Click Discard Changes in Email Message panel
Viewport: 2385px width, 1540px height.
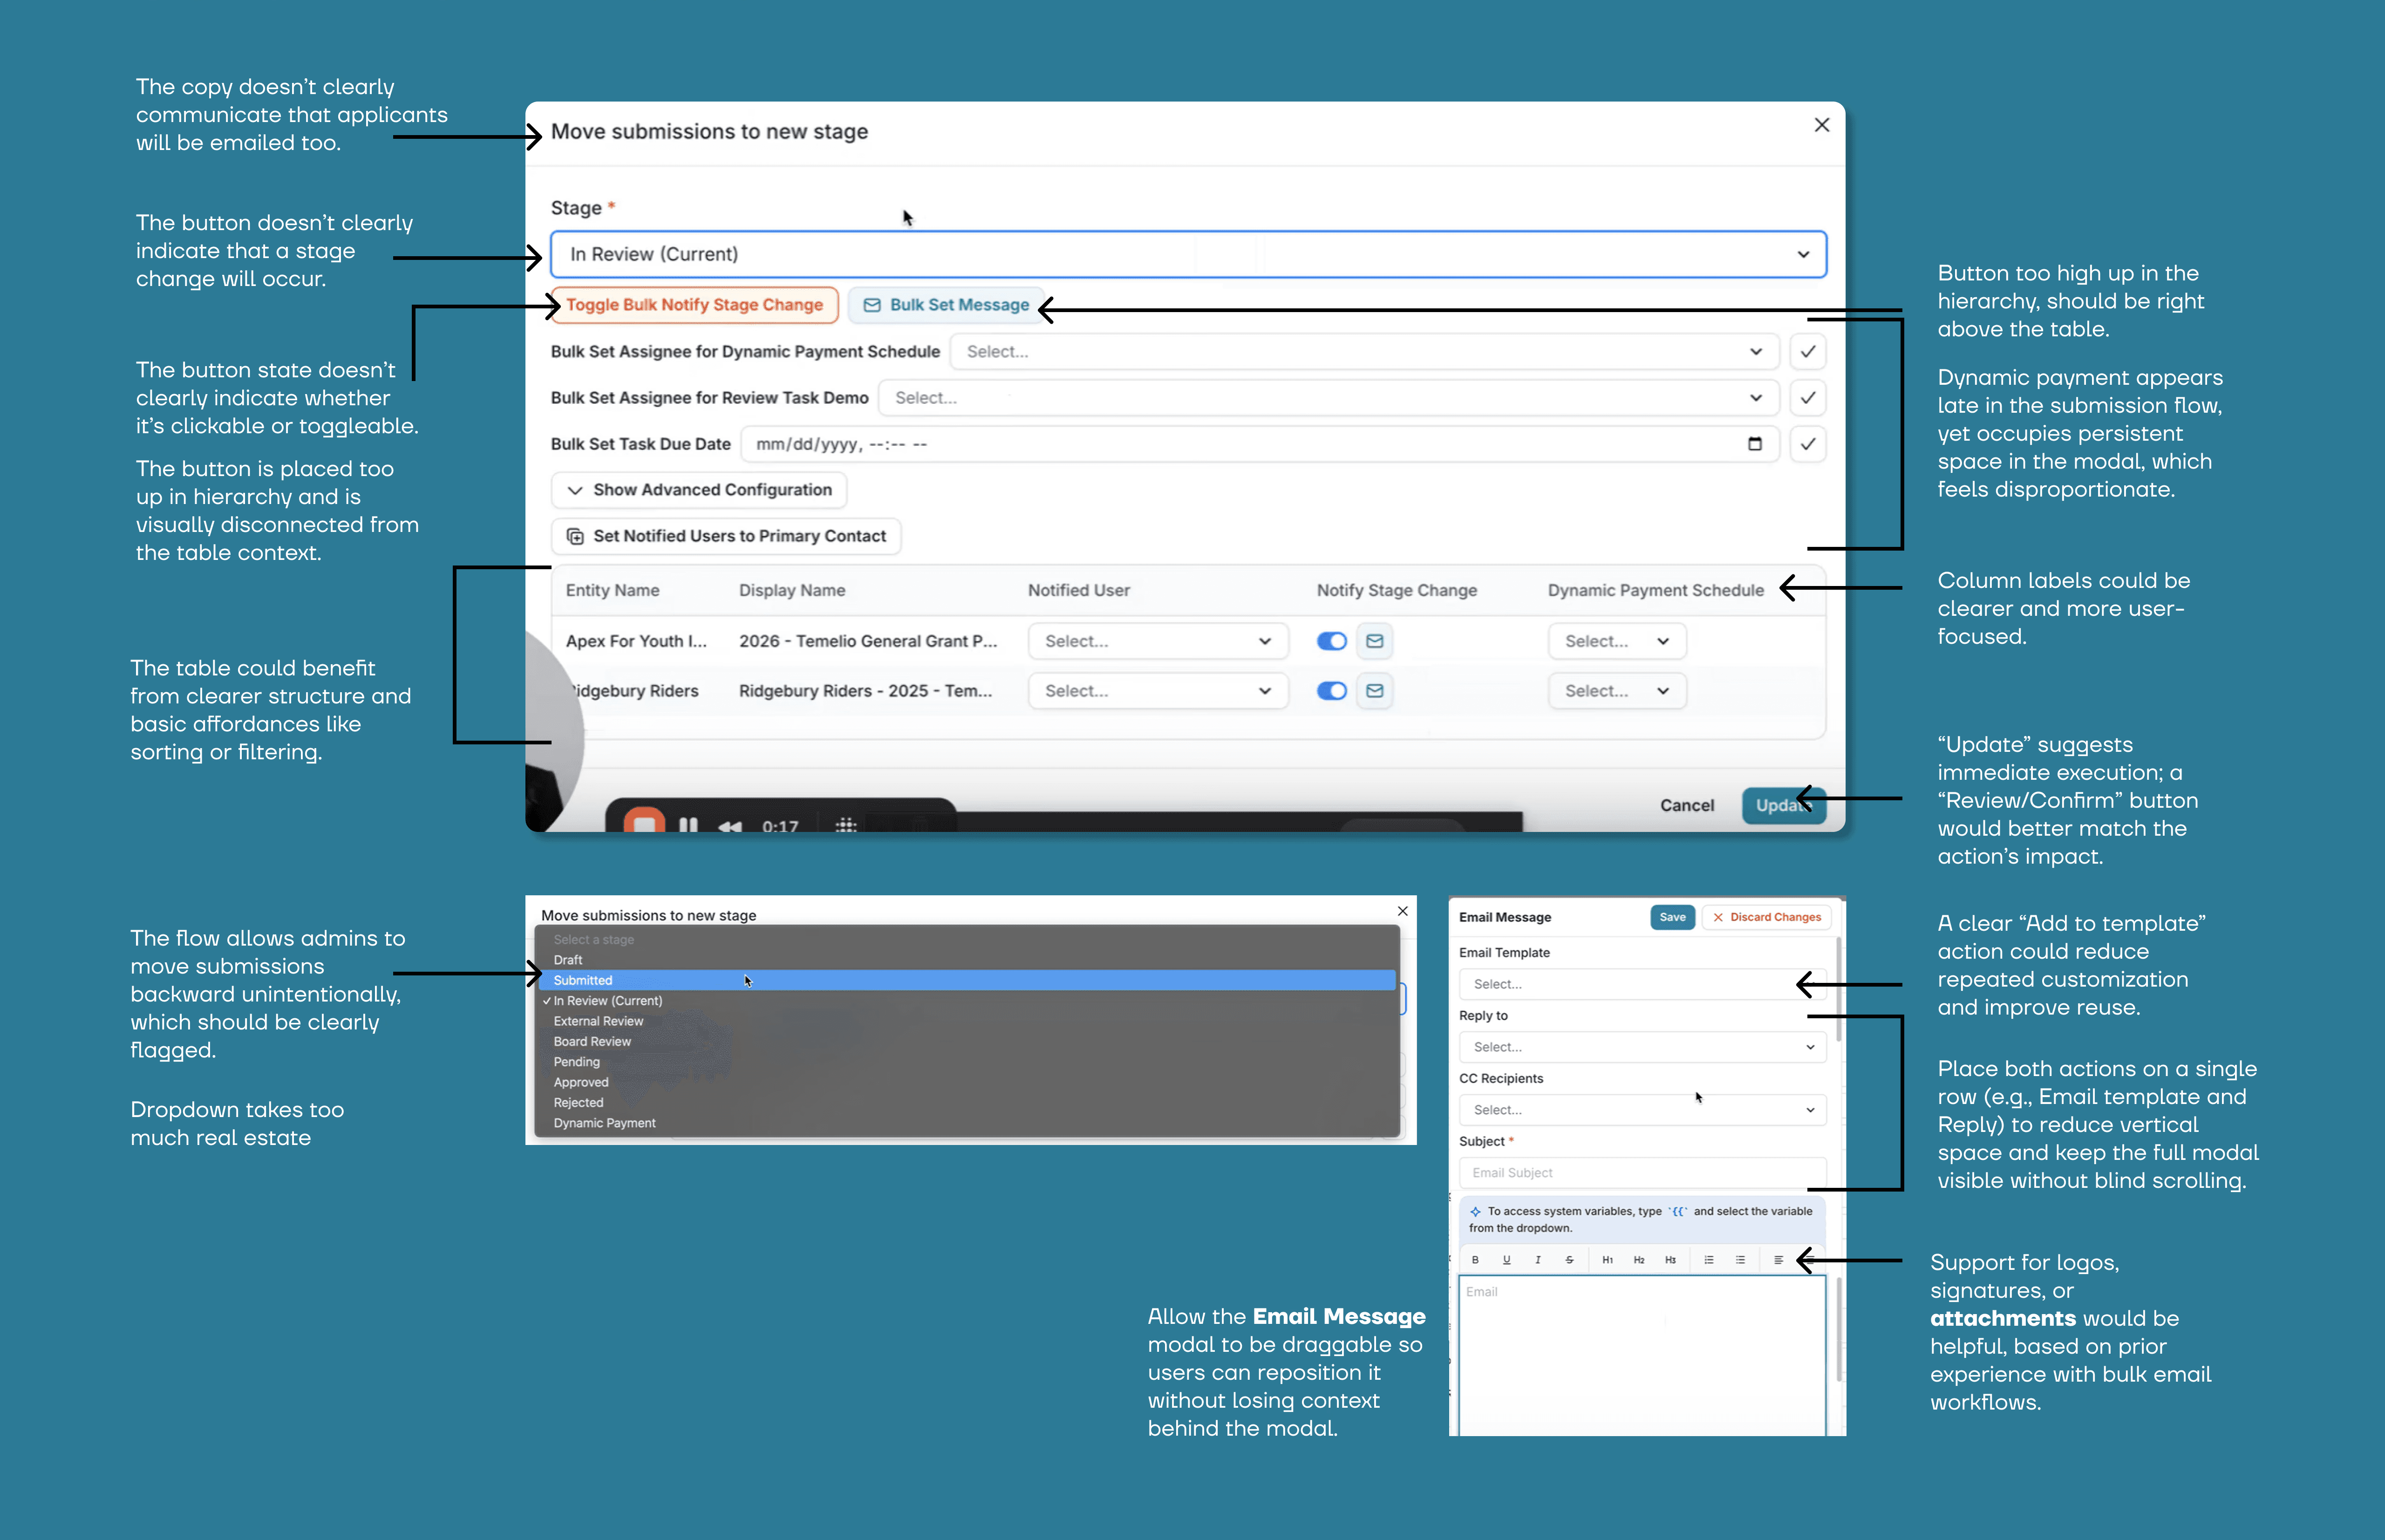point(1766,917)
